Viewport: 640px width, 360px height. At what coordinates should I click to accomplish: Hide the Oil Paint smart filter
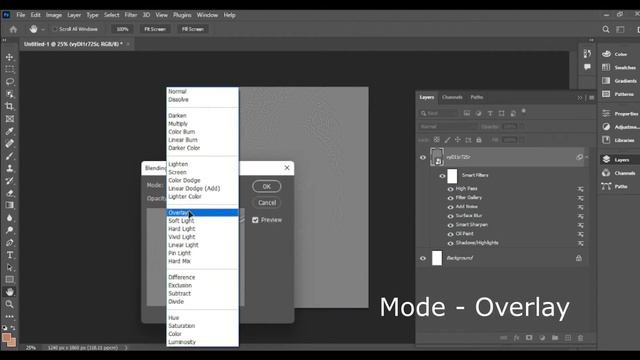tap(450, 234)
